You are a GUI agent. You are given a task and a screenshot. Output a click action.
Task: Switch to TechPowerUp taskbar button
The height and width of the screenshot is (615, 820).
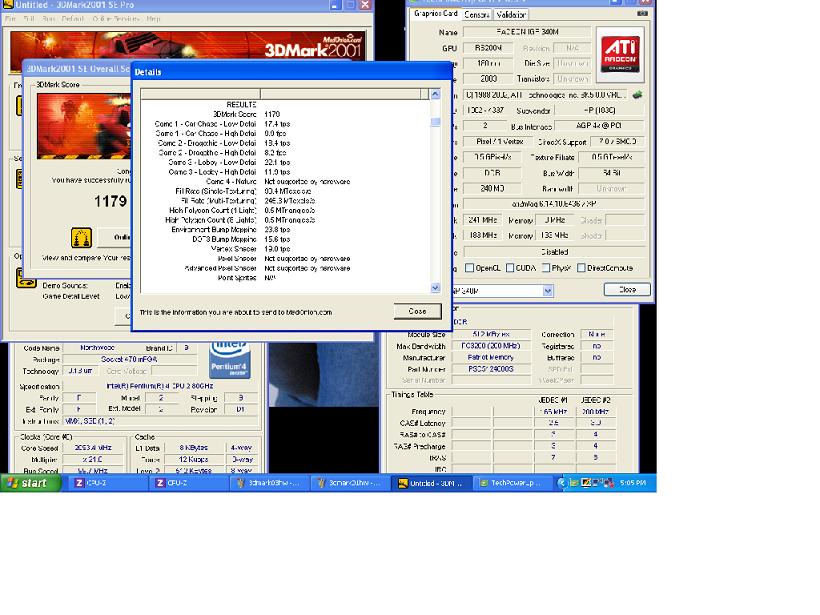[514, 483]
